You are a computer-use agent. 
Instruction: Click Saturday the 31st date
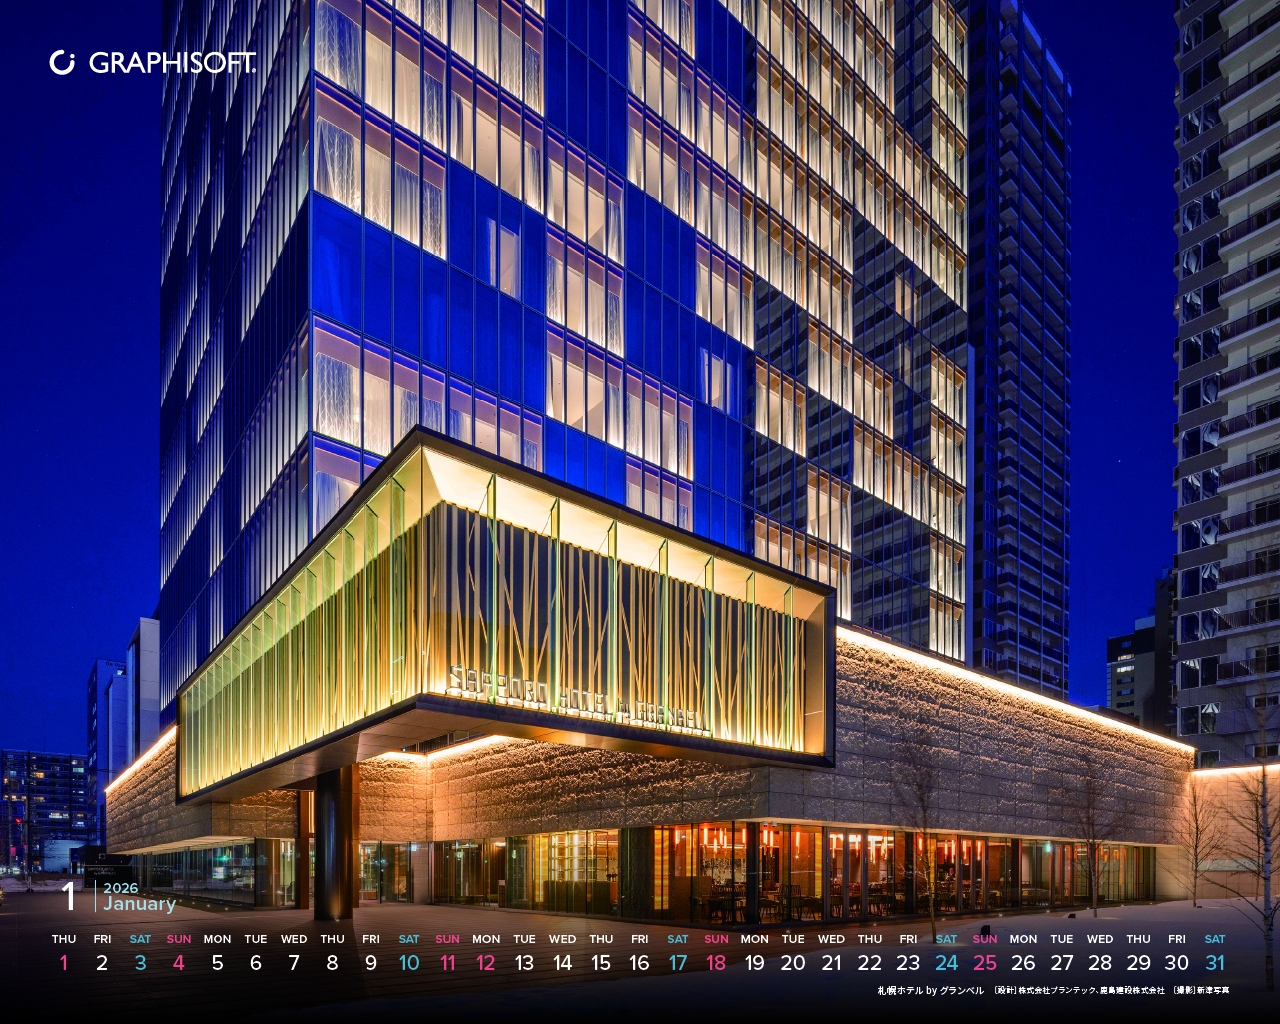pos(1215,963)
